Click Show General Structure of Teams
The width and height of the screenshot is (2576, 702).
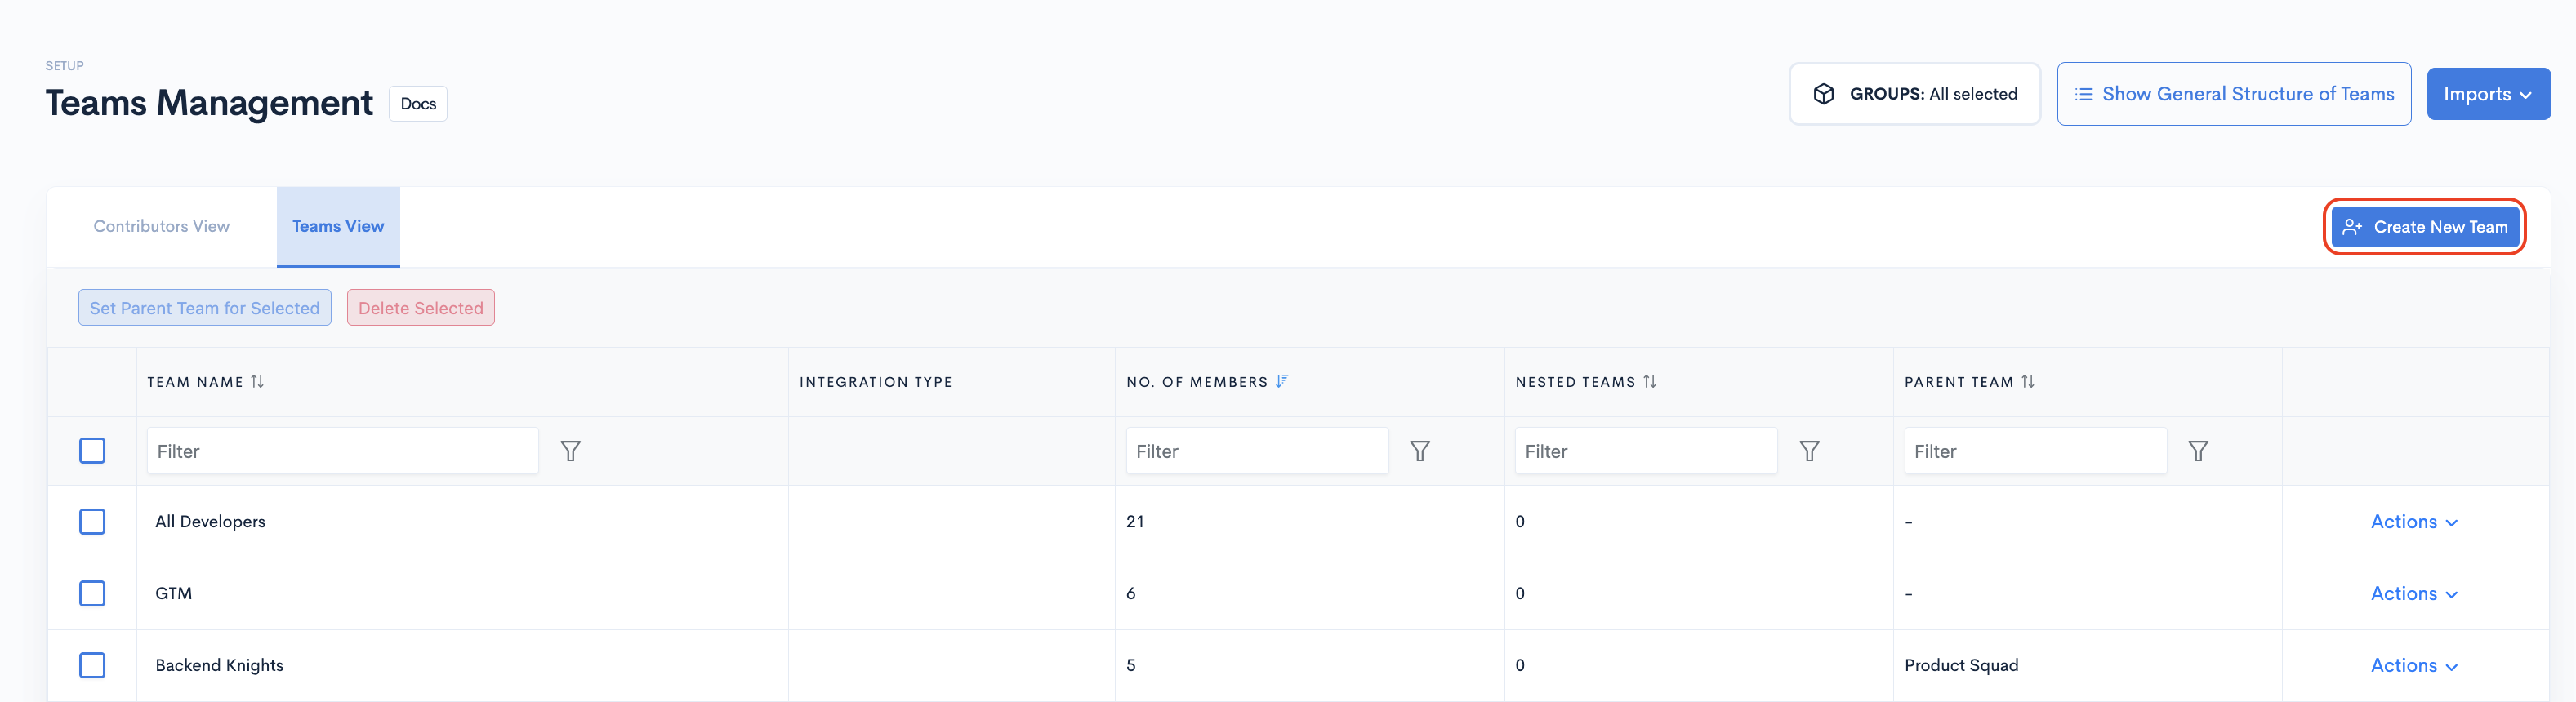(x=2233, y=94)
